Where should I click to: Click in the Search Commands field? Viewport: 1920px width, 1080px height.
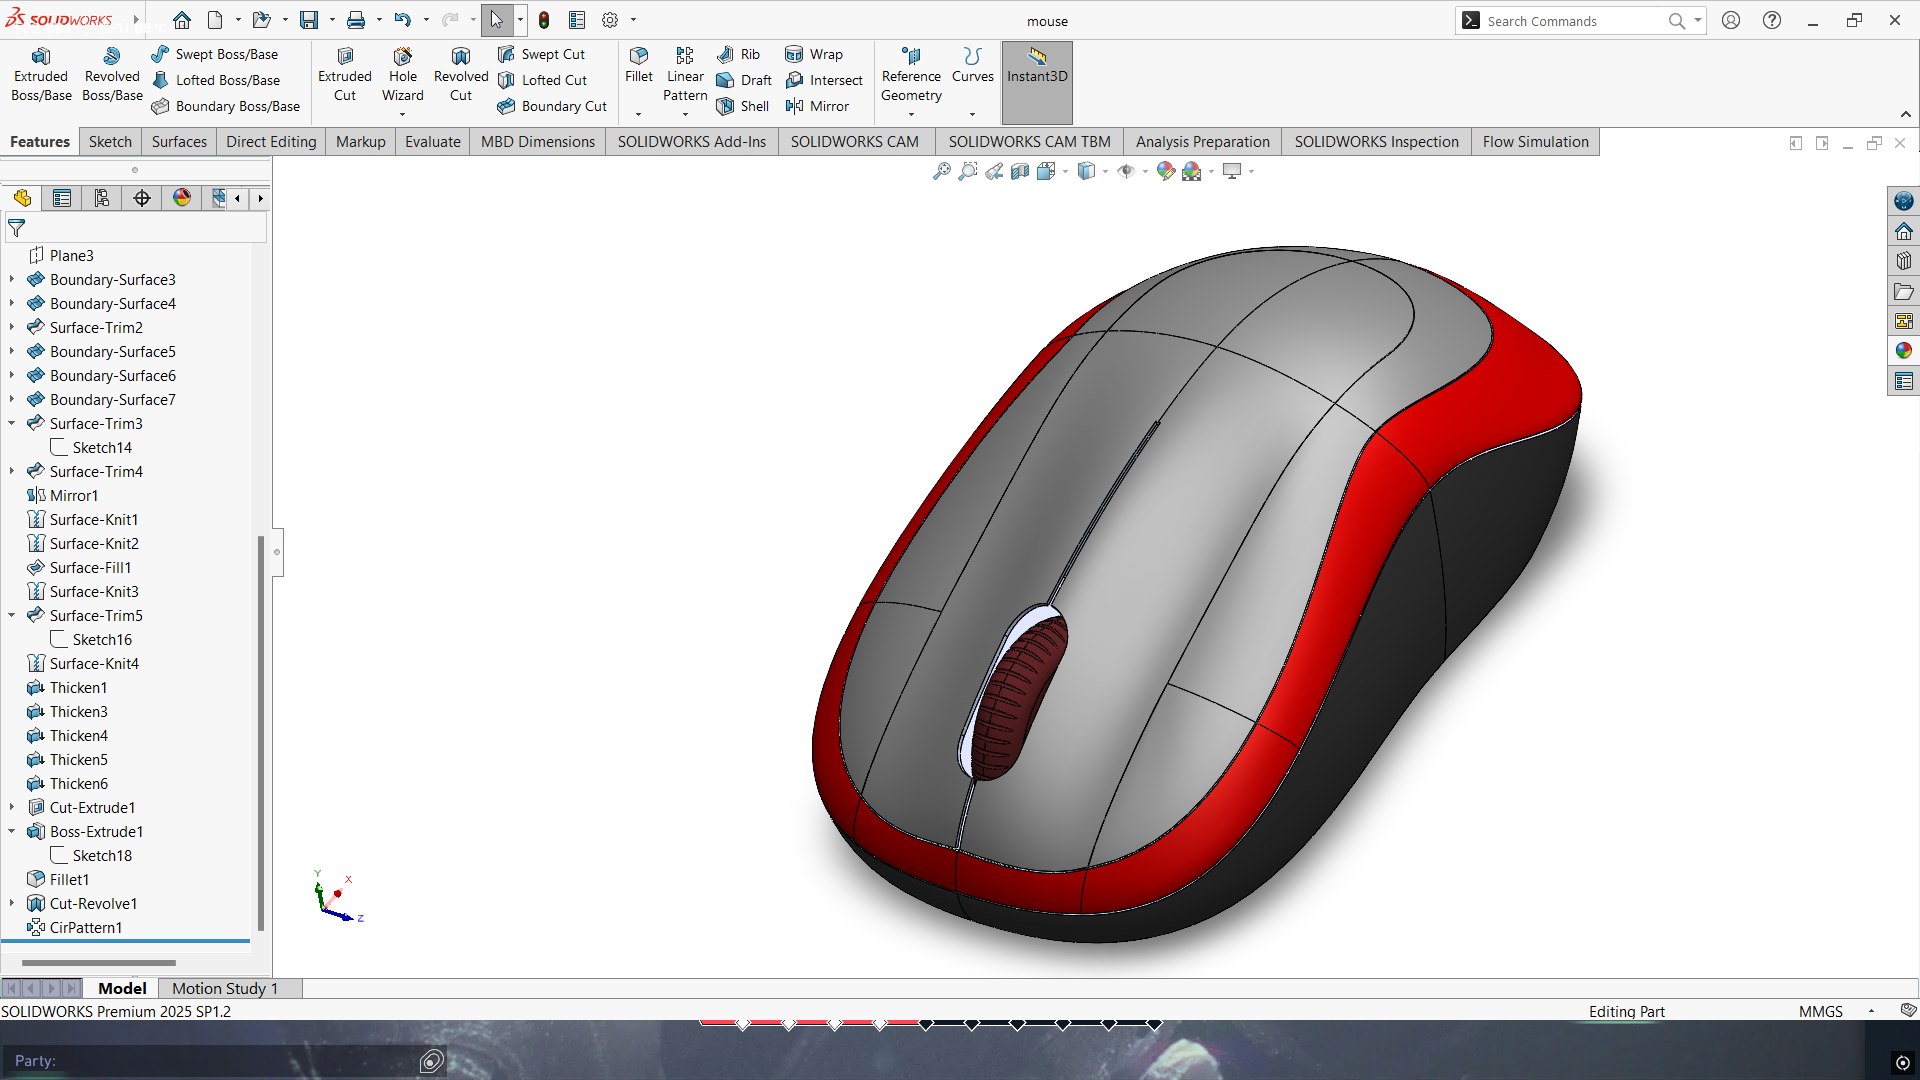click(x=1574, y=21)
